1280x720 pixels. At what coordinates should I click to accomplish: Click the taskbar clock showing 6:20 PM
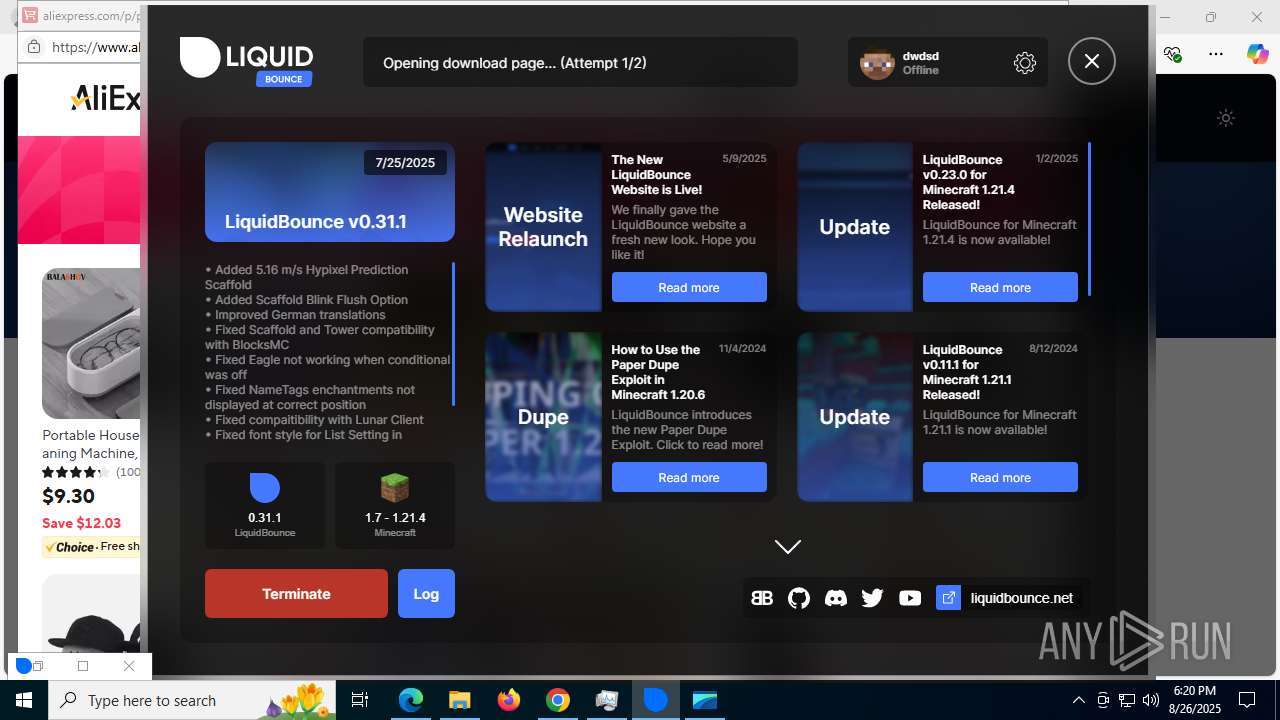1194,699
